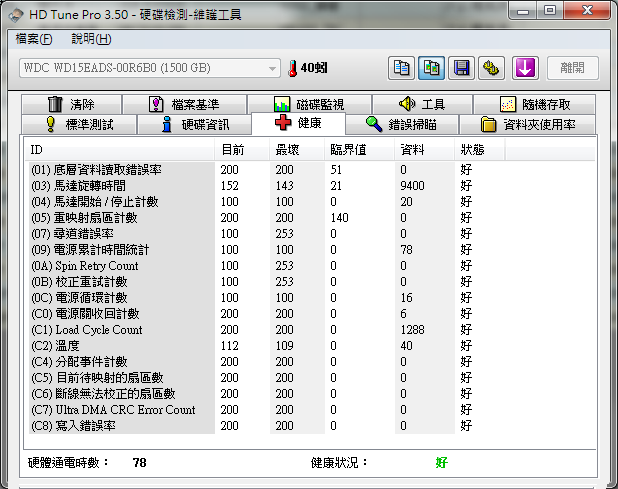This screenshot has width=618, height=489.
Task: Open the 檔案(F) menu
Action: (34, 39)
